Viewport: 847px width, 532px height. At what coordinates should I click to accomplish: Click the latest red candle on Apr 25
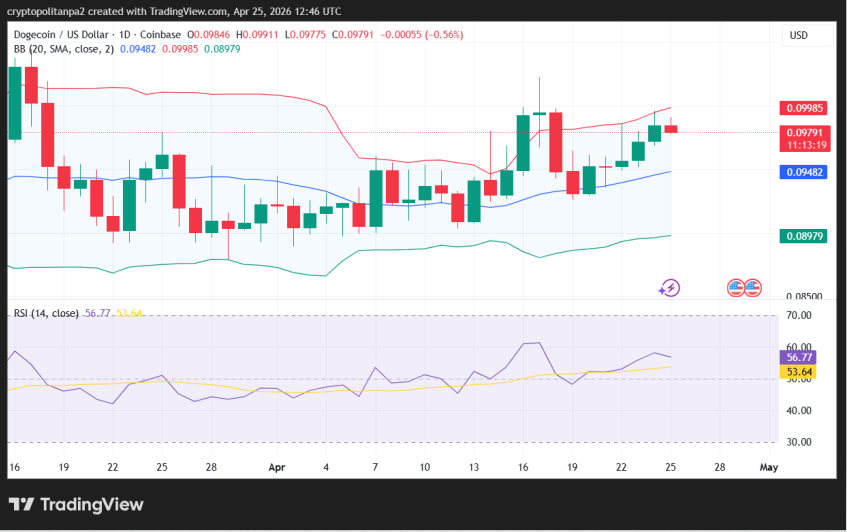pos(670,128)
